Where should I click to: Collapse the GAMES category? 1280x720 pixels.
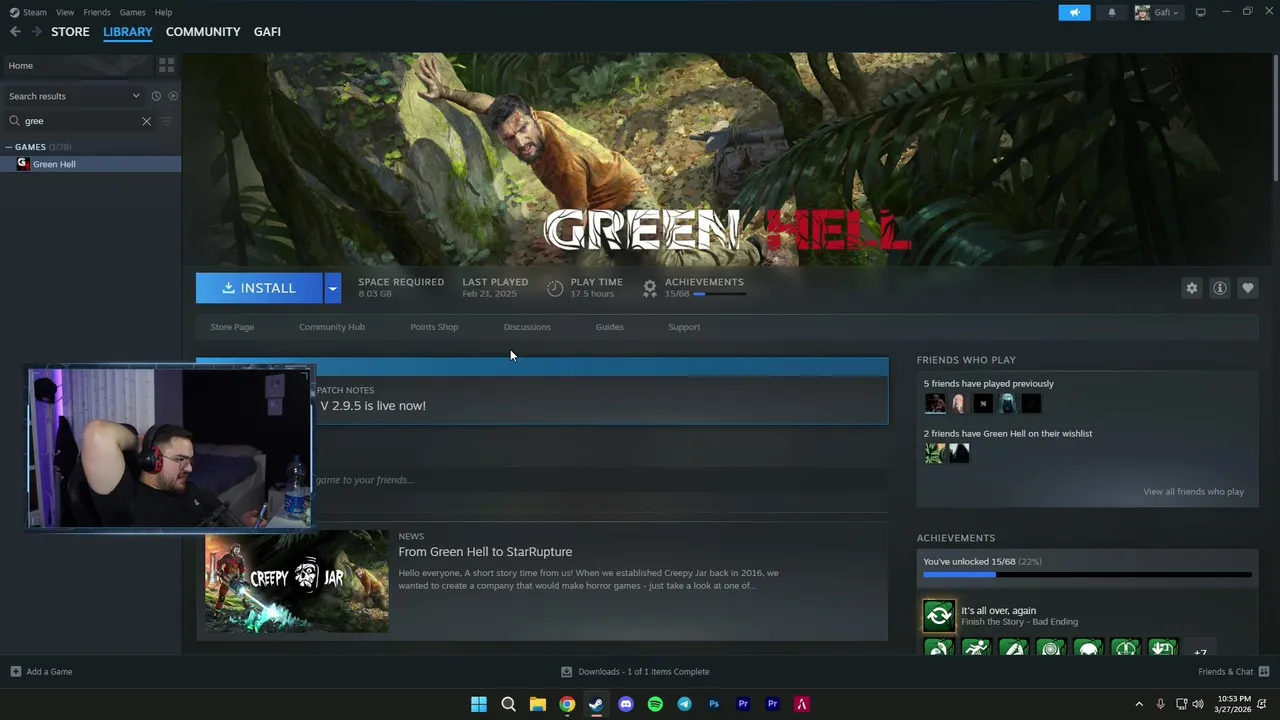(x=9, y=147)
